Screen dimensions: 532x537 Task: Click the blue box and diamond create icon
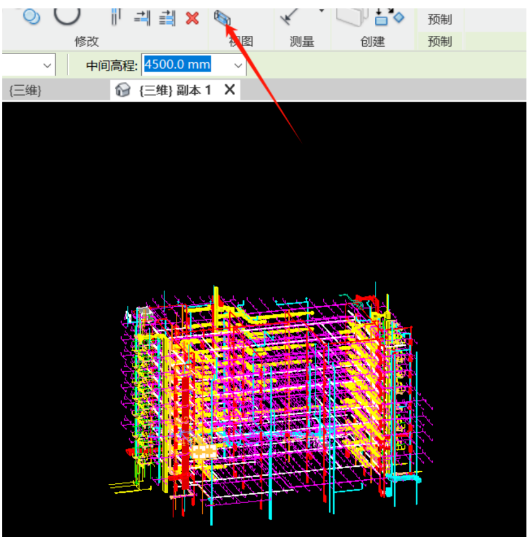point(389,17)
